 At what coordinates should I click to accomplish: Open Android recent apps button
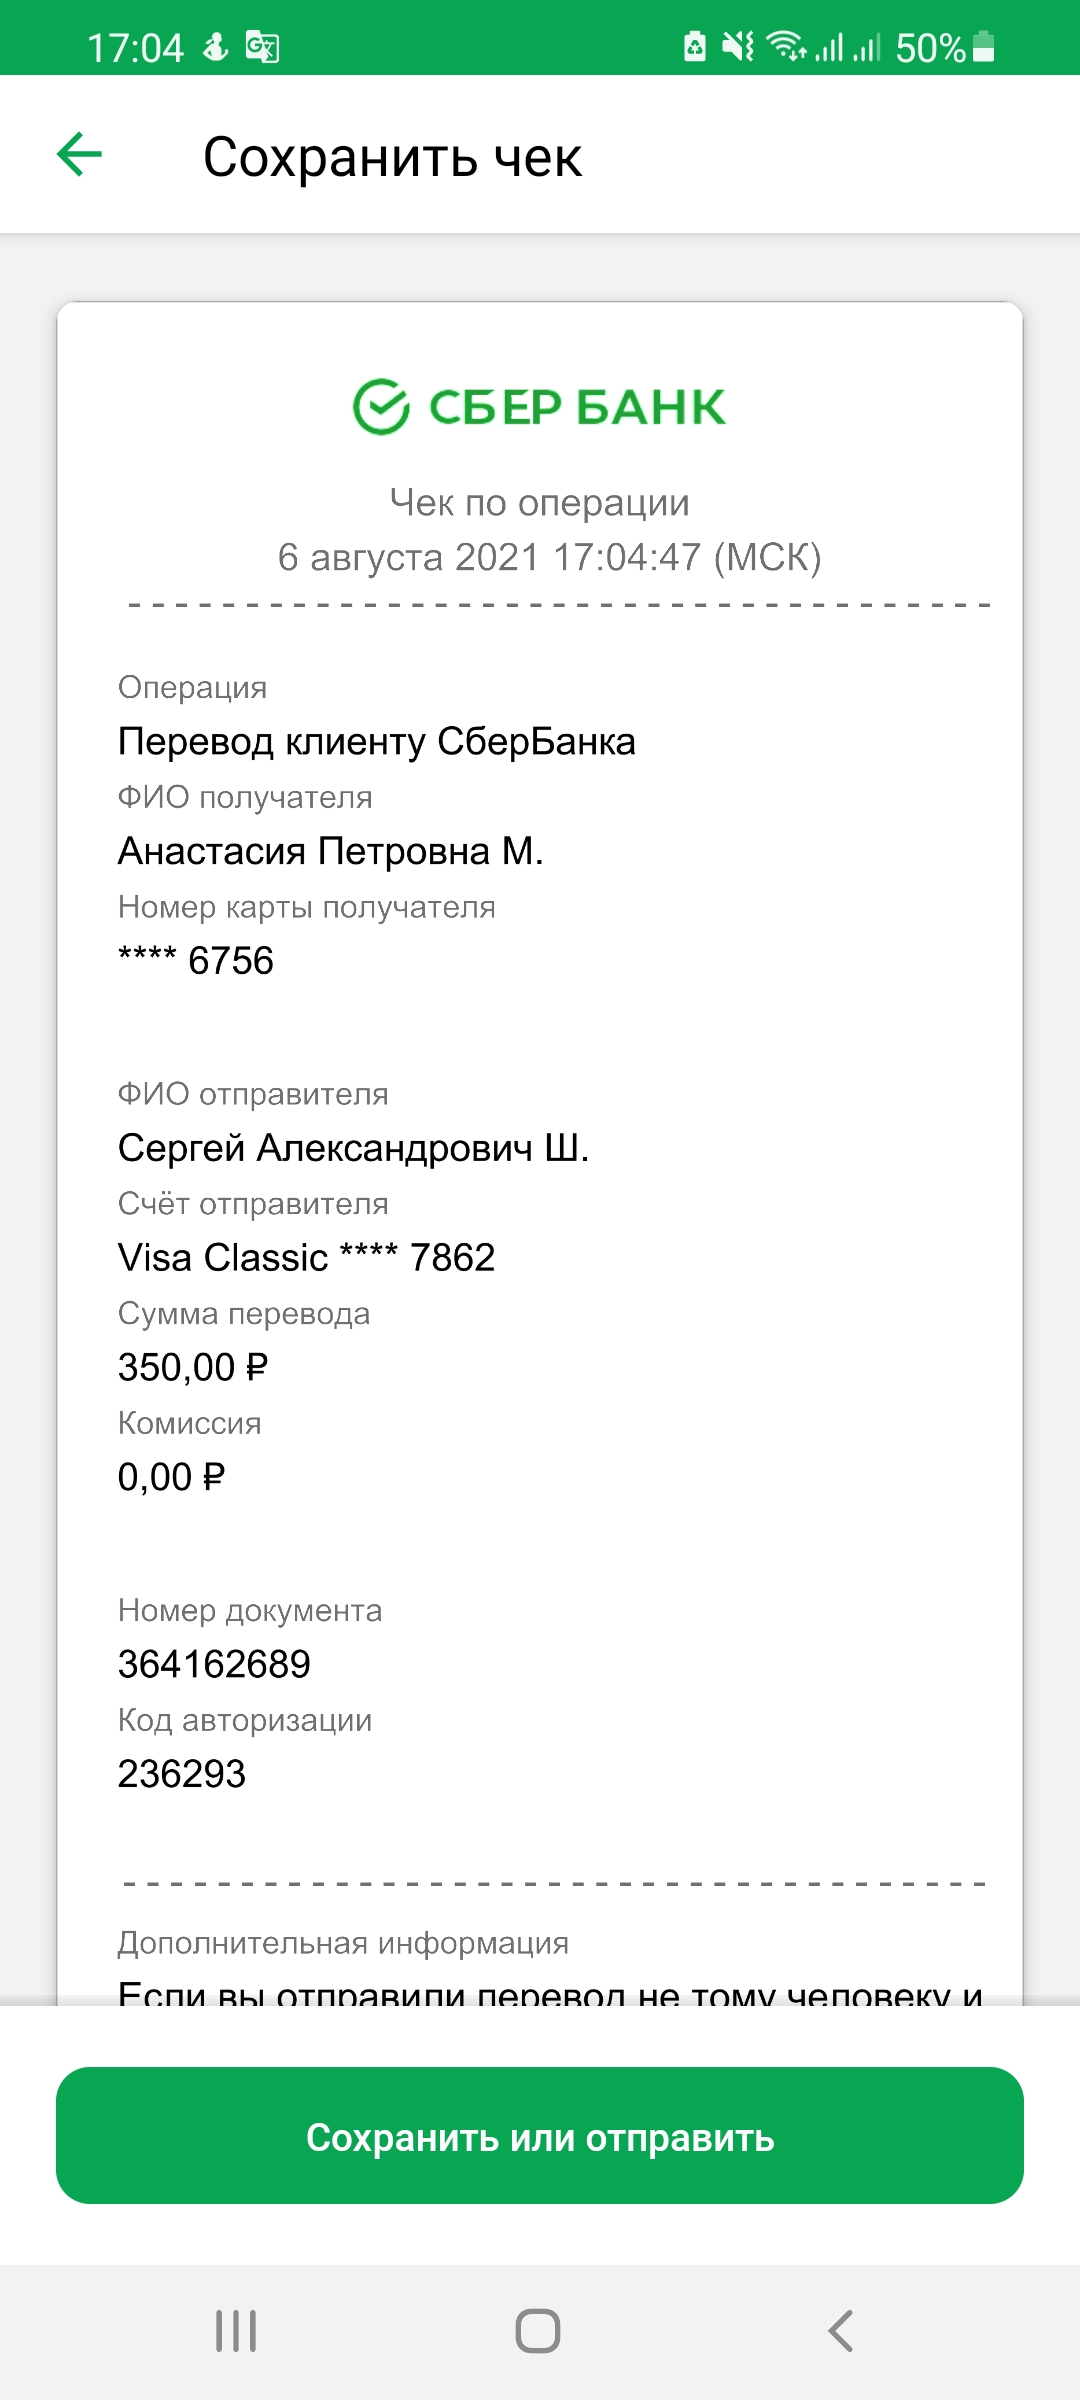pos(236,2331)
